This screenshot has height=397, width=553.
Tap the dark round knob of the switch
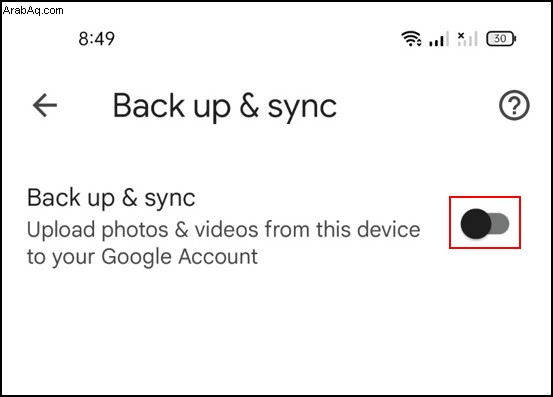tap(476, 224)
